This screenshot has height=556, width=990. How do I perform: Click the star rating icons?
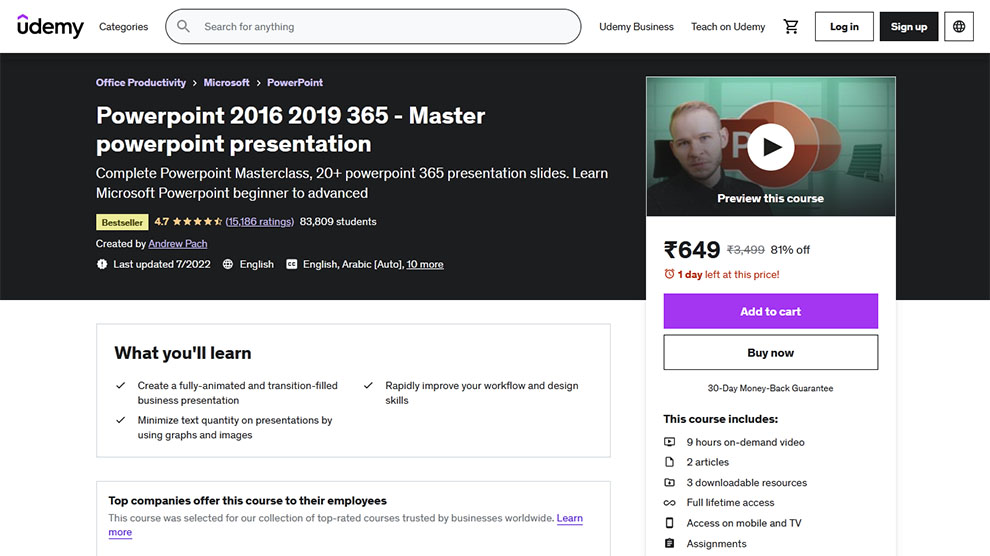click(197, 222)
